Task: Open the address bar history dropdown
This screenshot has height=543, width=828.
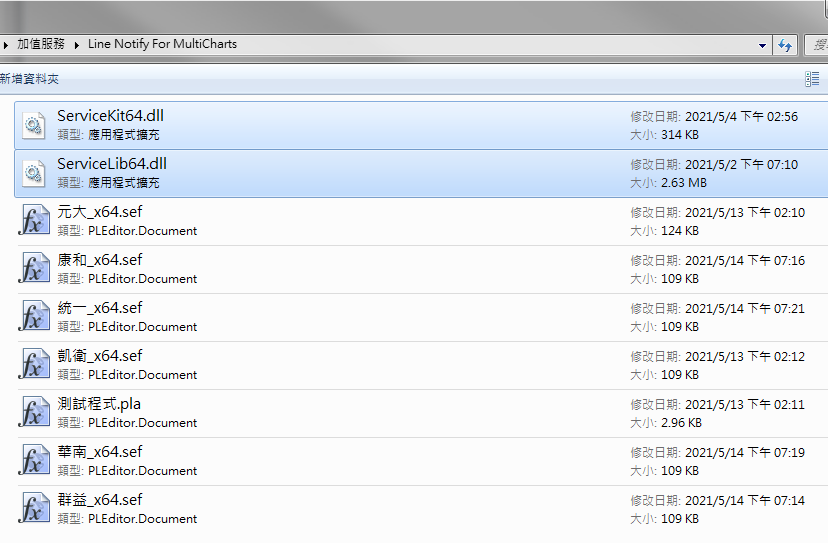Action: click(x=763, y=45)
